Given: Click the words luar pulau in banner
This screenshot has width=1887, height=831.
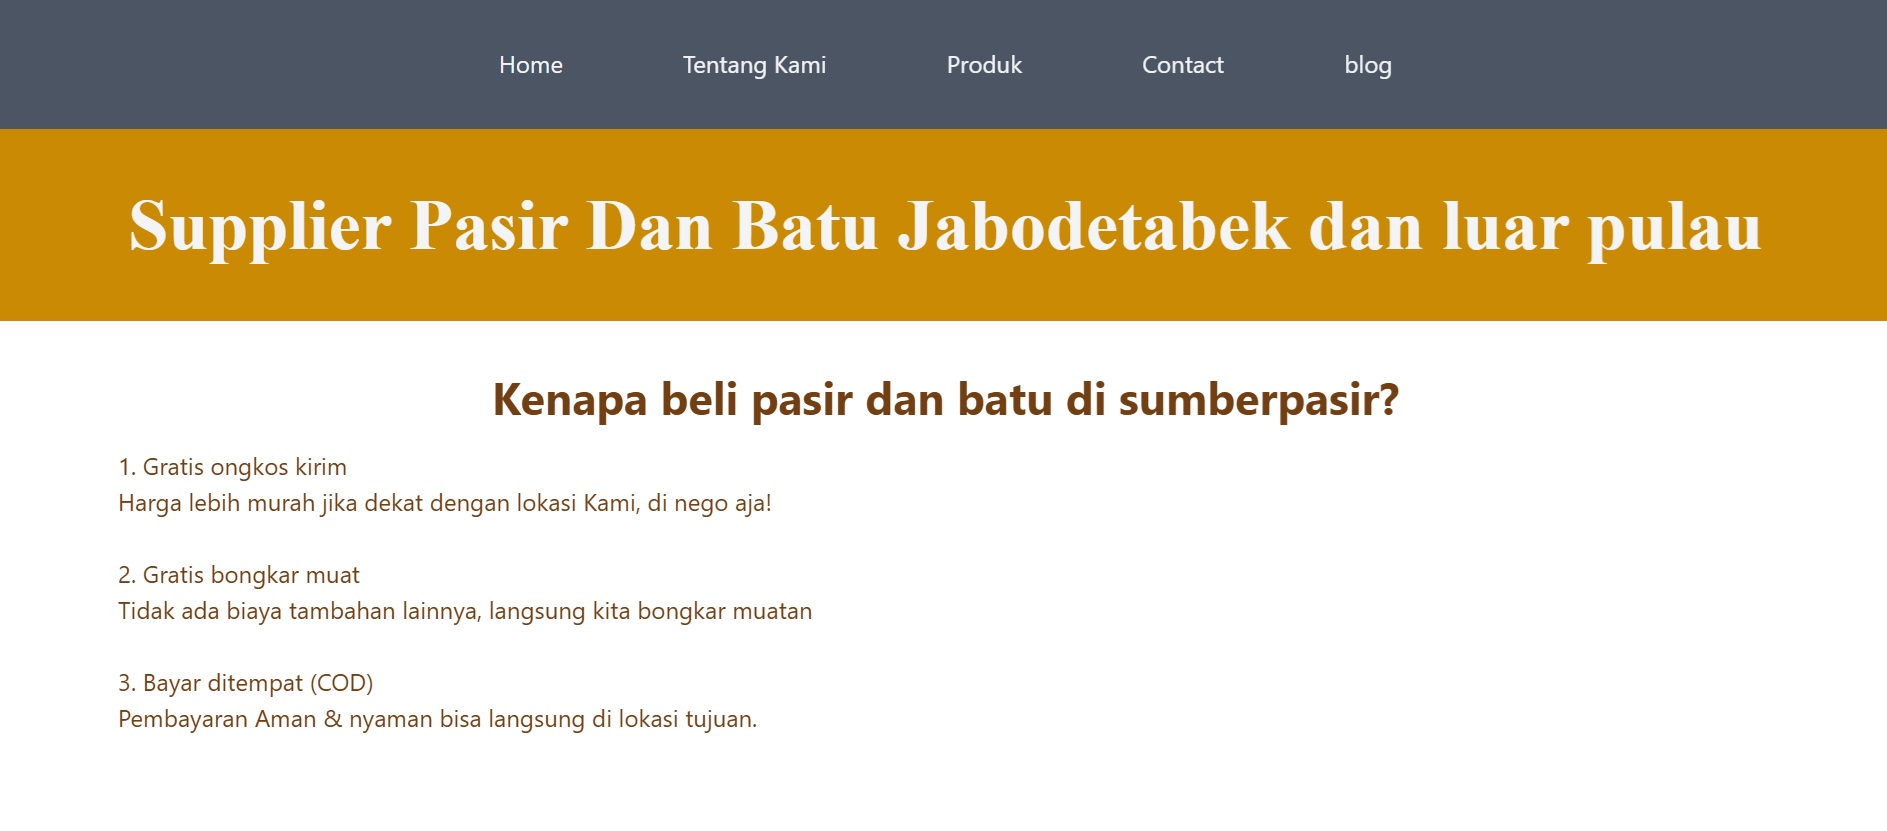Looking at the screenshot, I should click(1601, 226).
